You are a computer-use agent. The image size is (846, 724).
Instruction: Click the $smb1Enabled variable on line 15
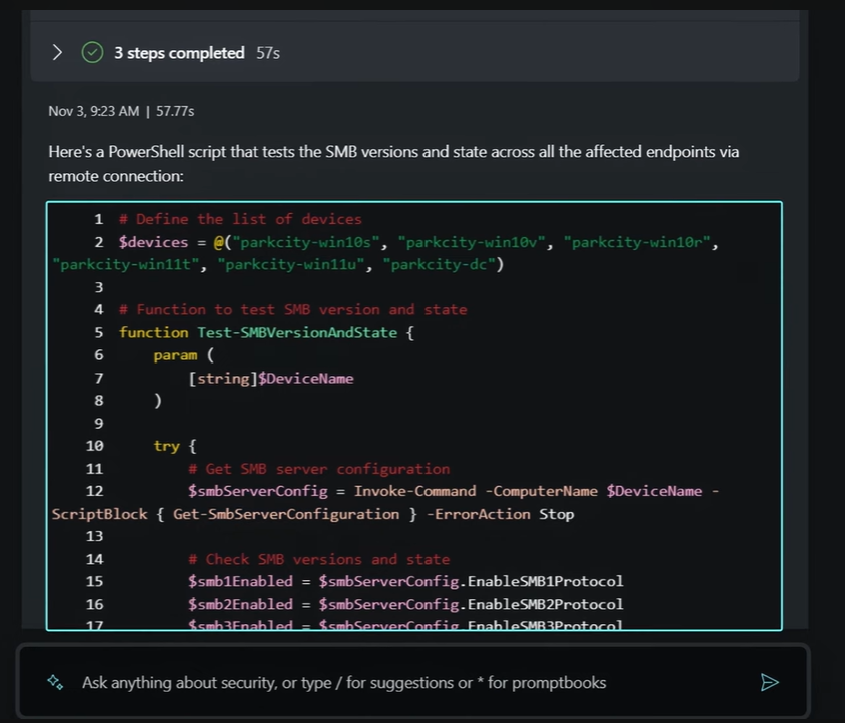[240, 581]
